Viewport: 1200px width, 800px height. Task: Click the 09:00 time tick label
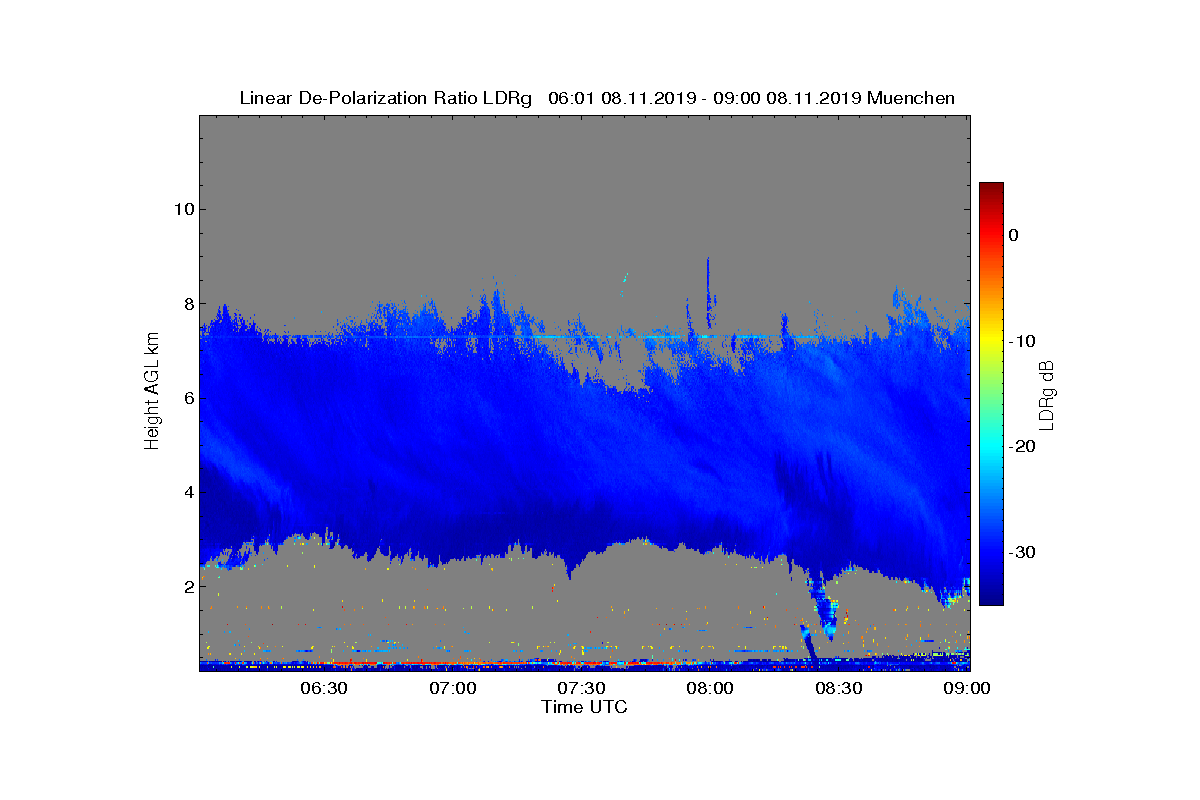click(x=967, y=688)
